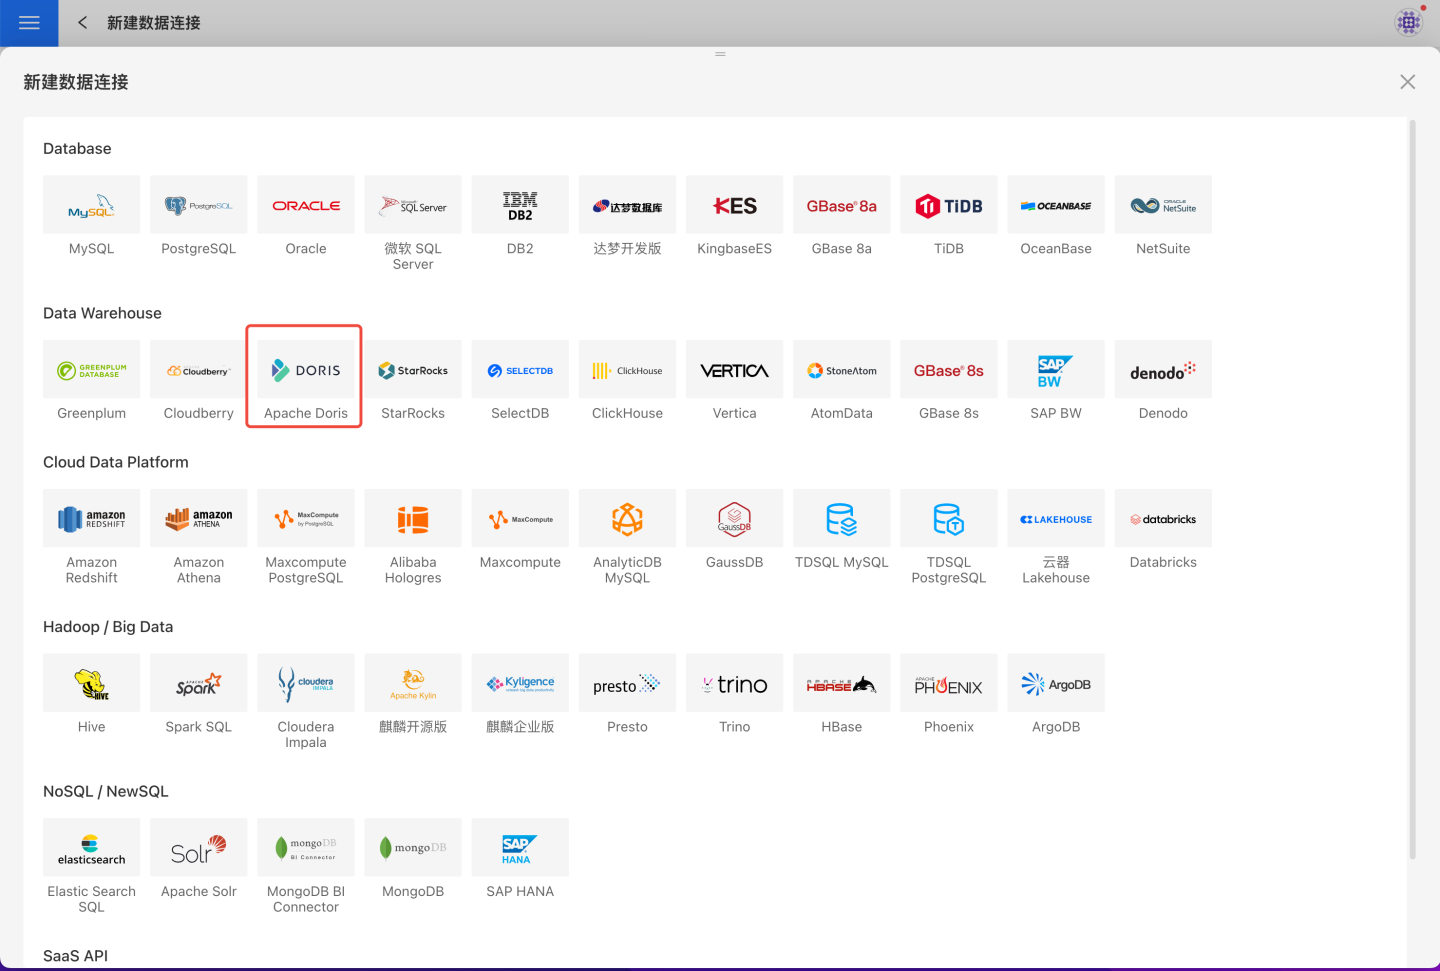Image resolution: width=1440 pixels, height=971 pixels.
Task: Select the MongoDB connector
Action: 413,849
